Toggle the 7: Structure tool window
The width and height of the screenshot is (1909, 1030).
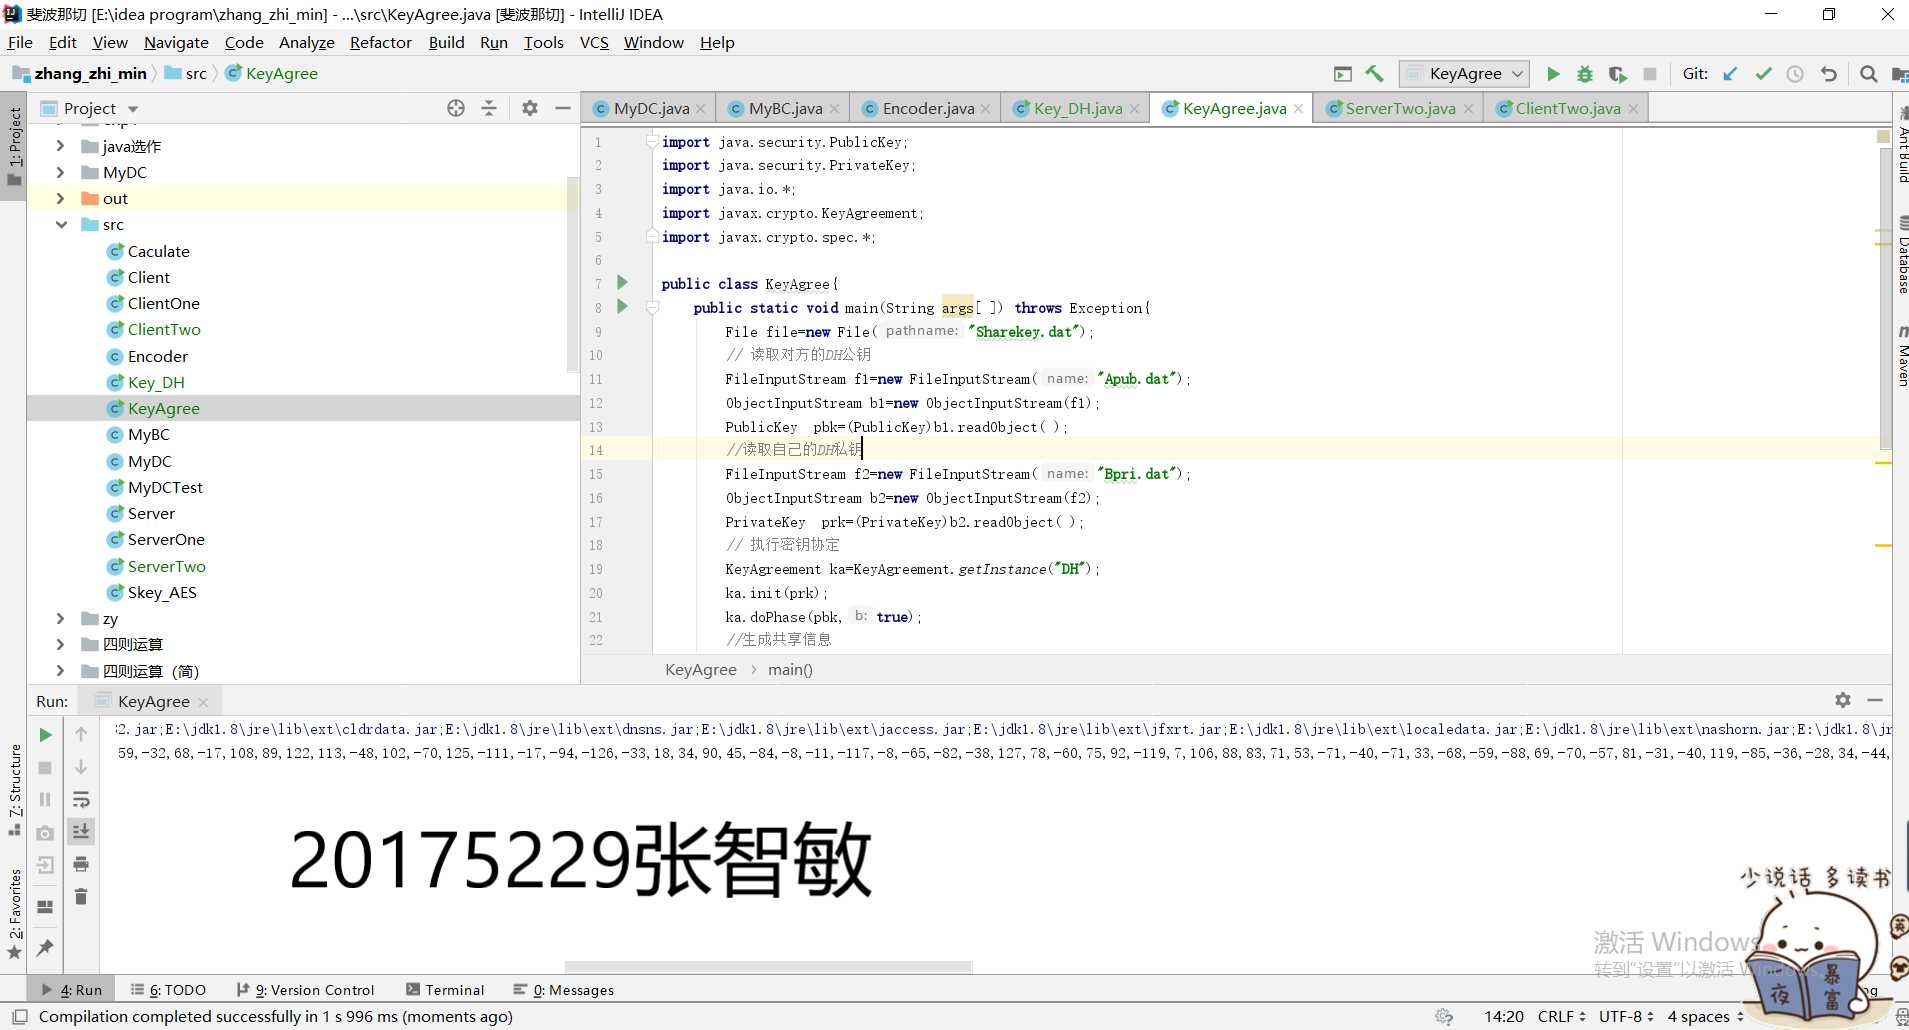click(x=14, y=790)
